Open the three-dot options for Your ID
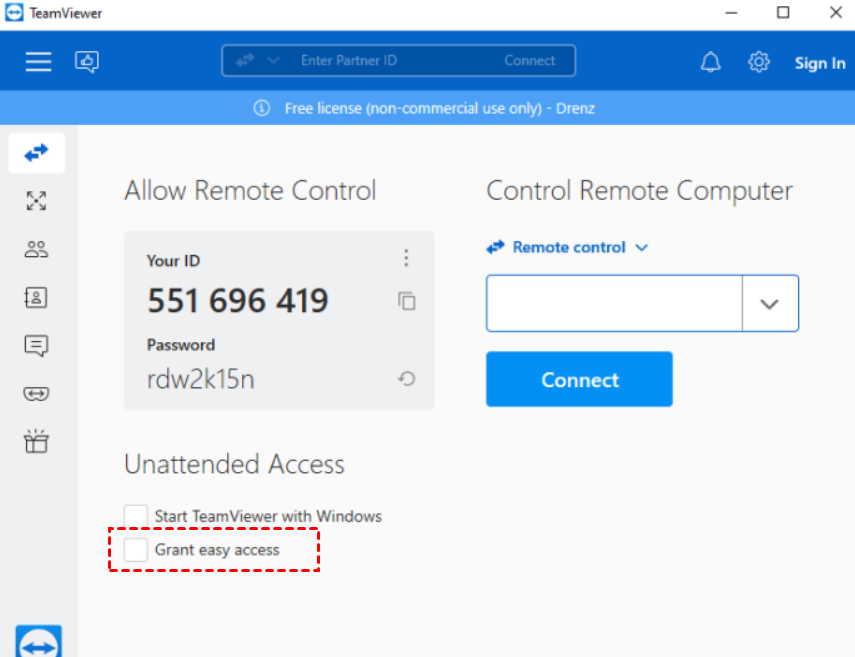The height and width of the screenshot is (657, 855). (406, 259)
